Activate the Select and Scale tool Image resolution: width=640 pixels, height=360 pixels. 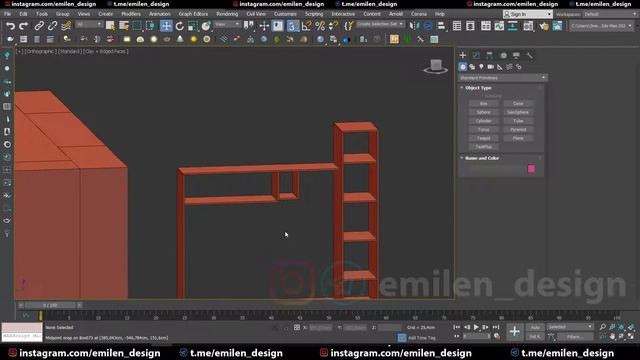[193, 26]
